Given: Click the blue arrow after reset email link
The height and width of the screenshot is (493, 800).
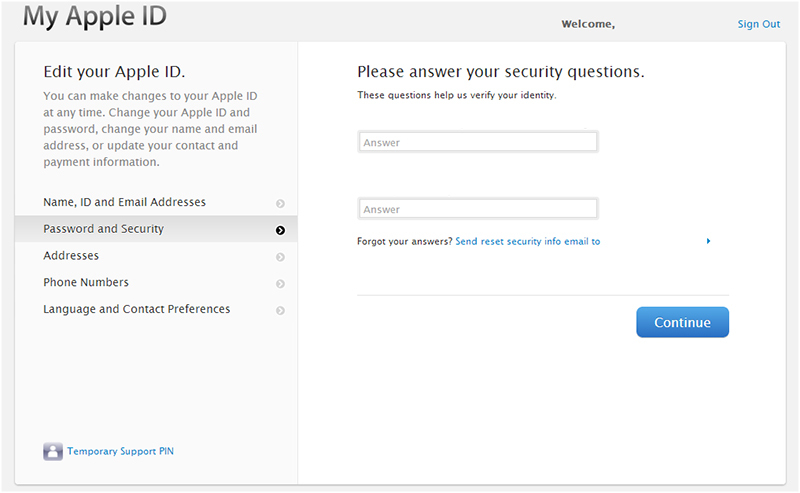Looking at the screenshot, I should tap(708, 241).
